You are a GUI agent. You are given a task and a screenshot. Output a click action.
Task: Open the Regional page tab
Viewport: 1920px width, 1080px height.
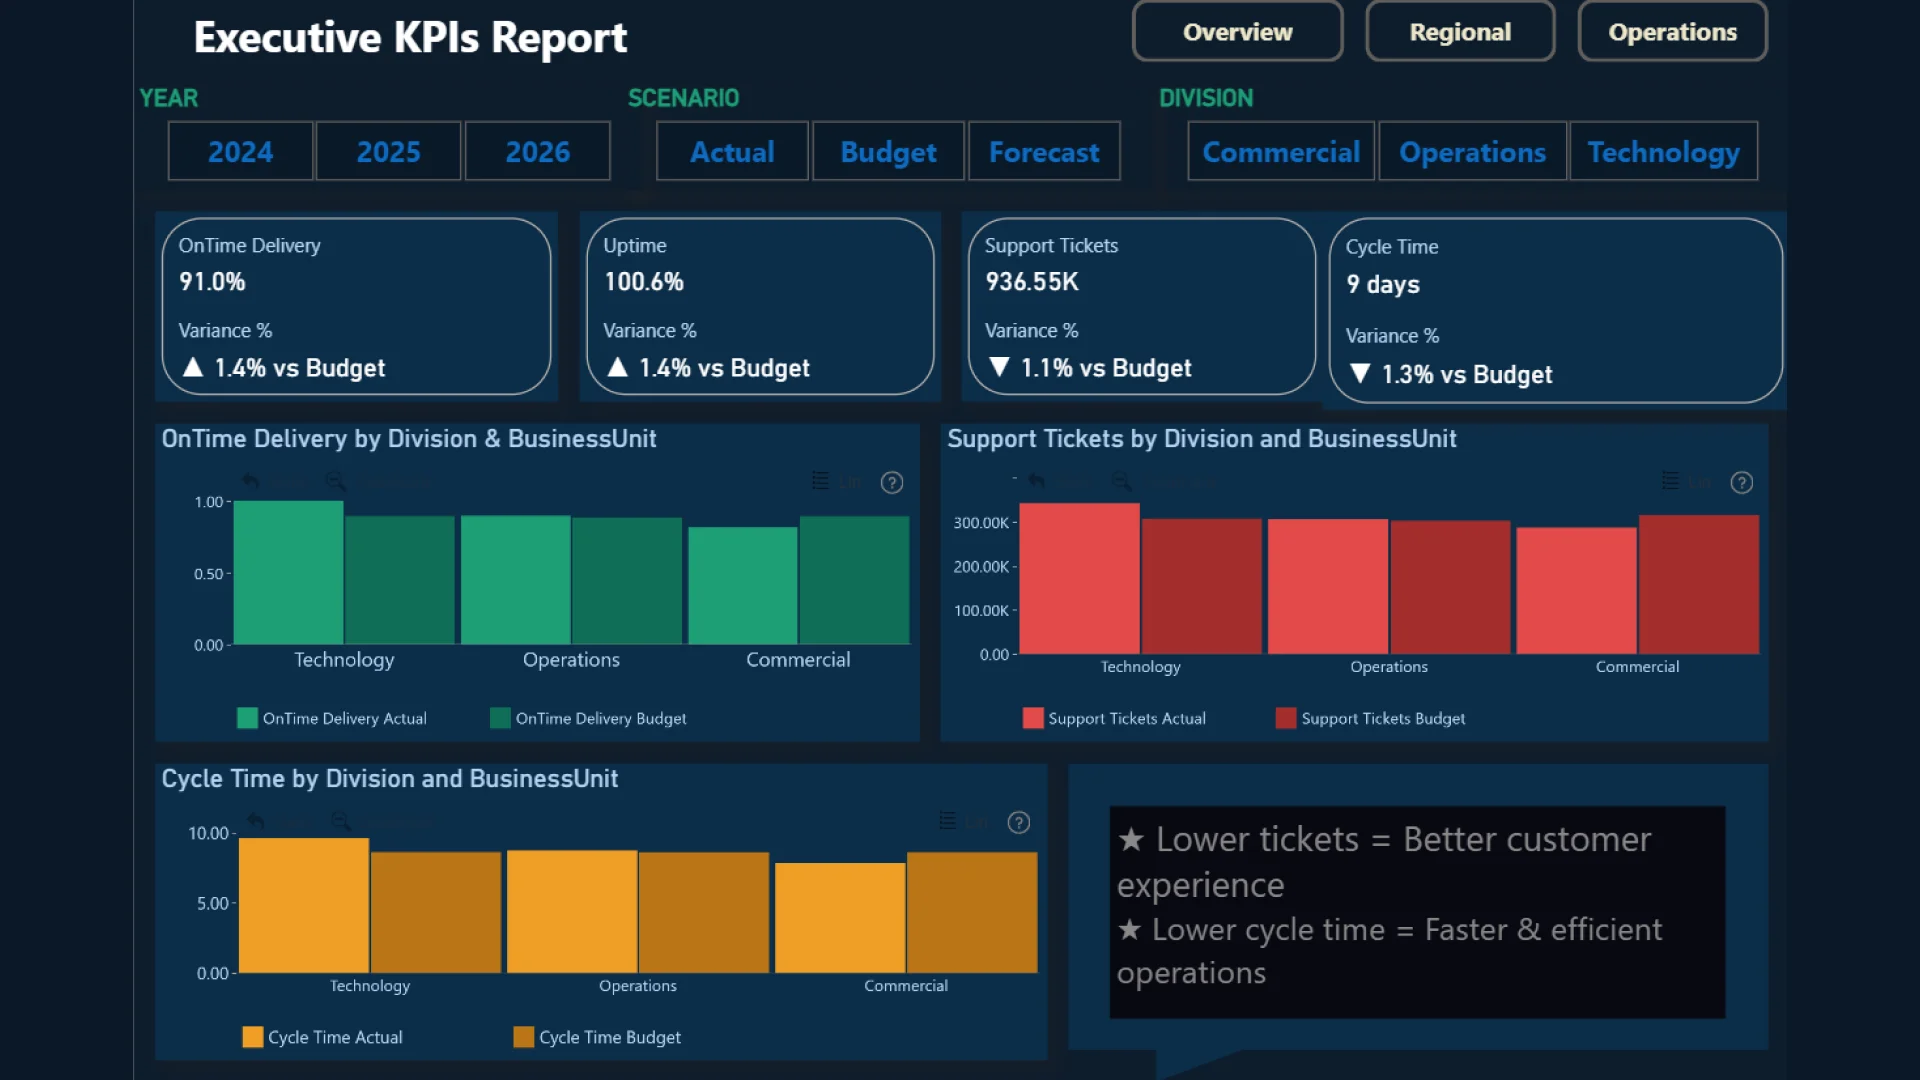pyautogui.click(x=1459, y=32)
